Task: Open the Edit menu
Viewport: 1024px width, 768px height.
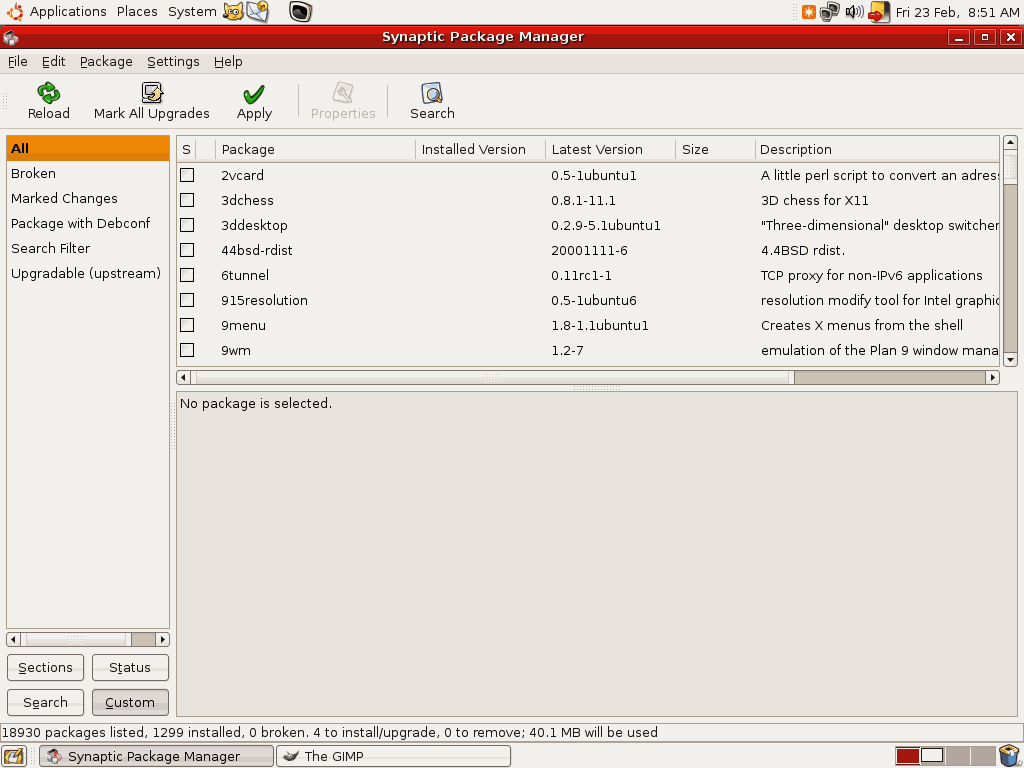Action: click(x=54, y=61)
